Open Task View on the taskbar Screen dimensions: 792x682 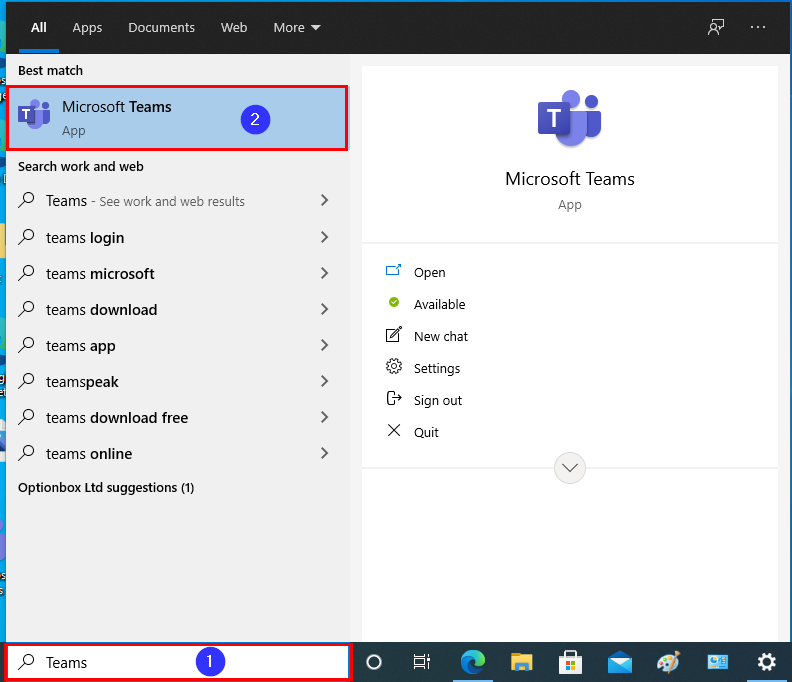point(422,662)
